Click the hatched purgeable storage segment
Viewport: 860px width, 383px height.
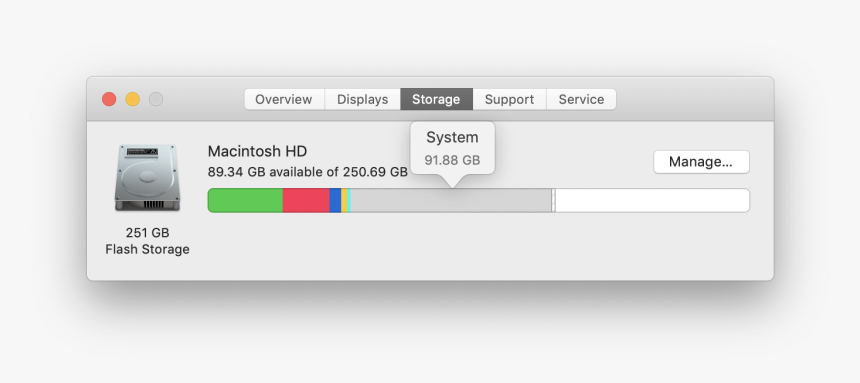[x=553, y=200]
